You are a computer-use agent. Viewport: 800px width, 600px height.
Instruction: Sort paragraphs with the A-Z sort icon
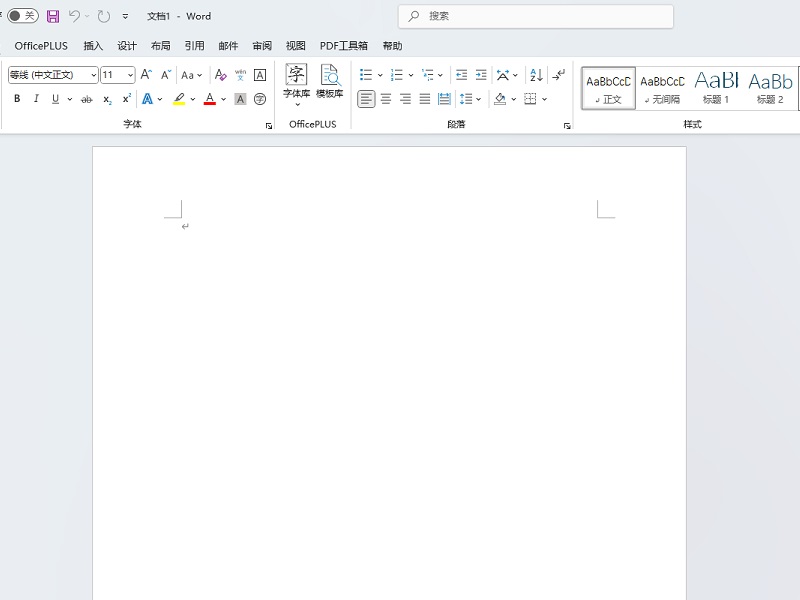point(536,75)
